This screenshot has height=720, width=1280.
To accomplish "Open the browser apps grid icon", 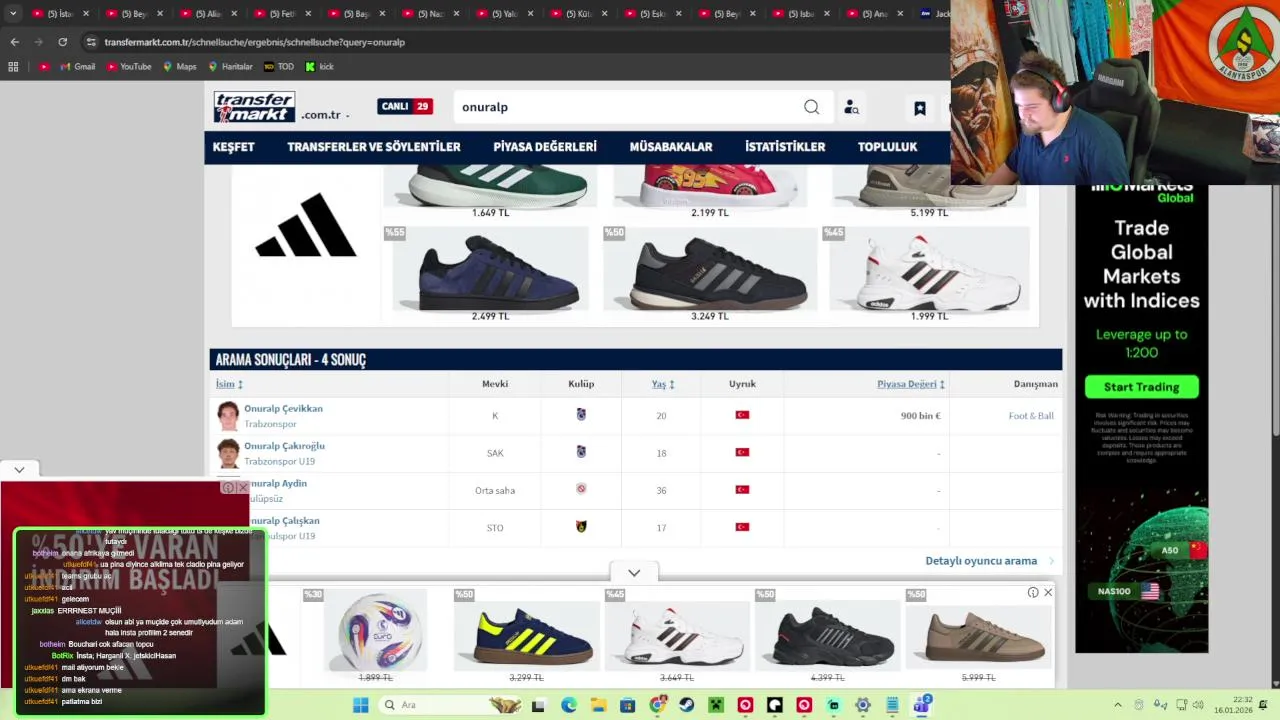I will [x=13, y=67].
